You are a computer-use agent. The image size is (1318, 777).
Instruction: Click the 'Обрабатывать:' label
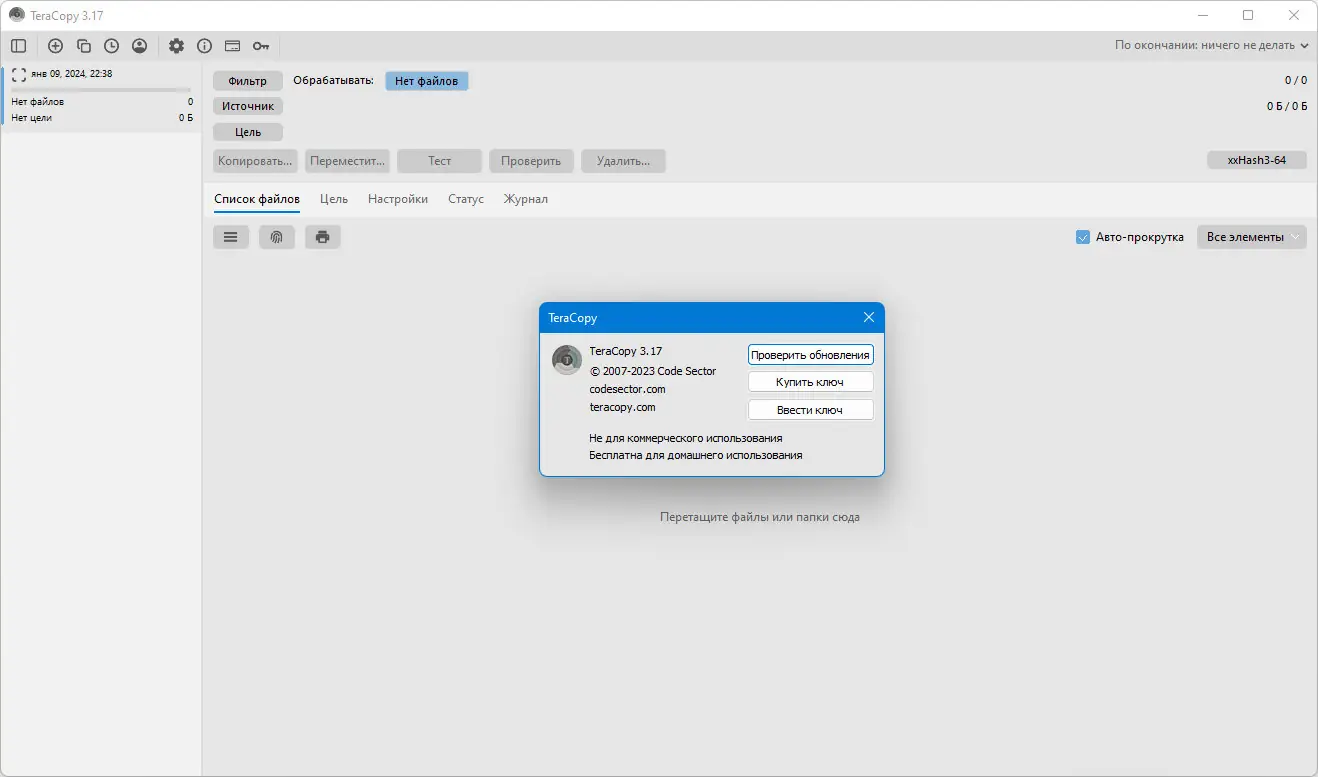333,80
